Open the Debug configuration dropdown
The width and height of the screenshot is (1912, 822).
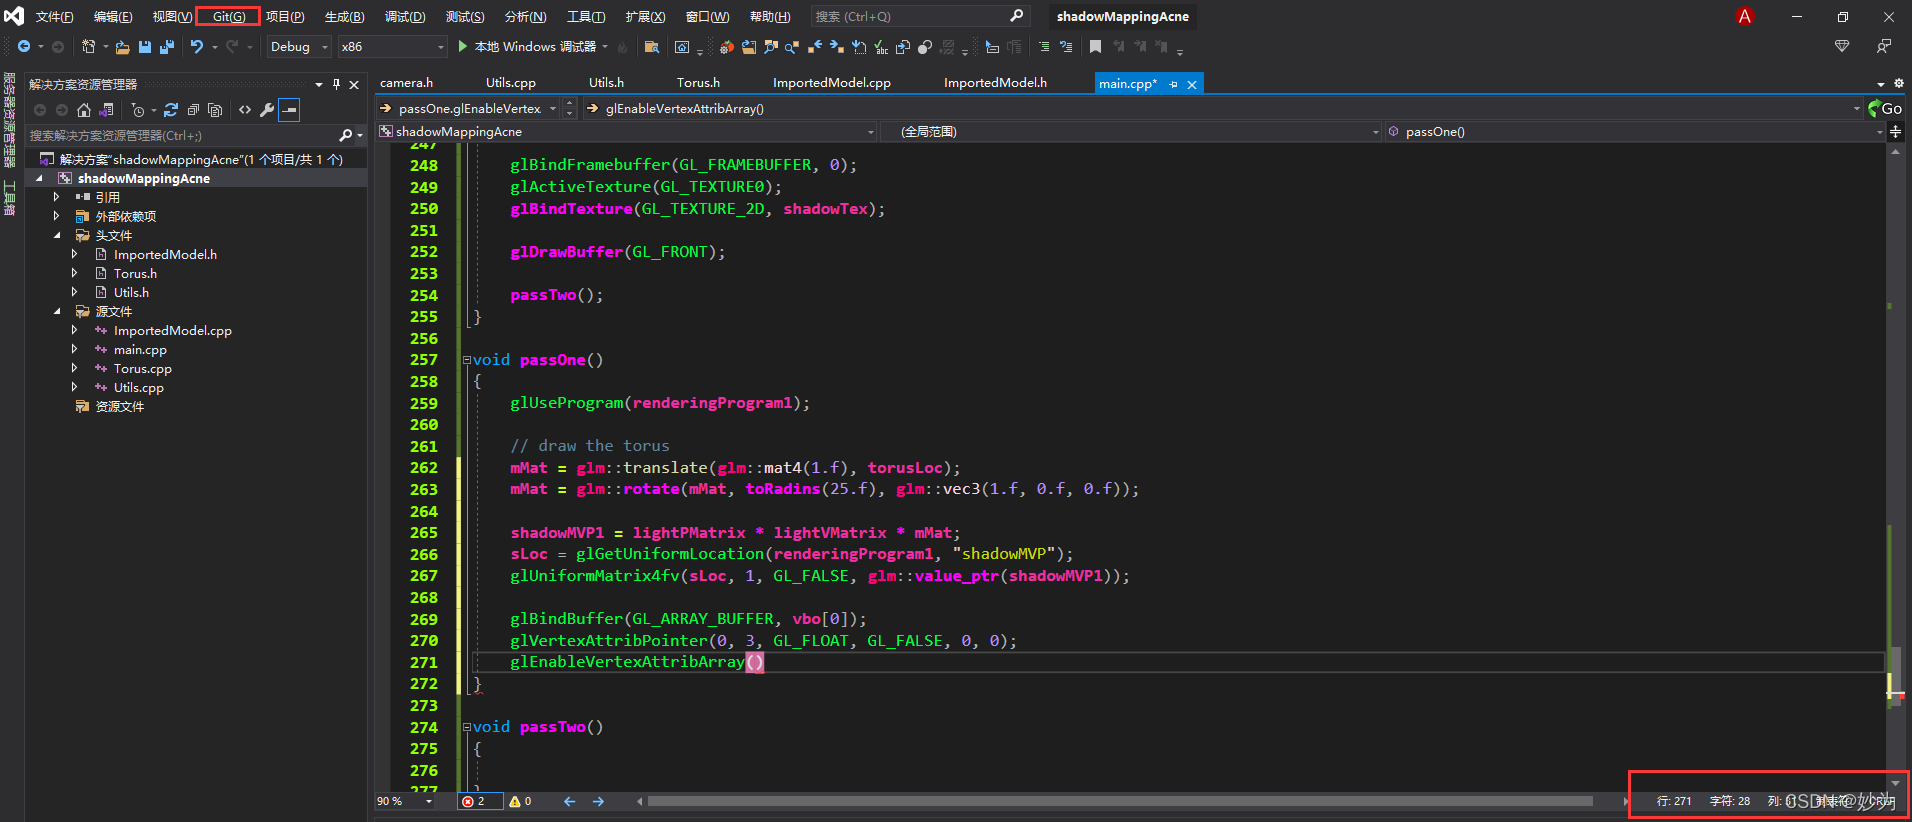[x=299, y=47]
